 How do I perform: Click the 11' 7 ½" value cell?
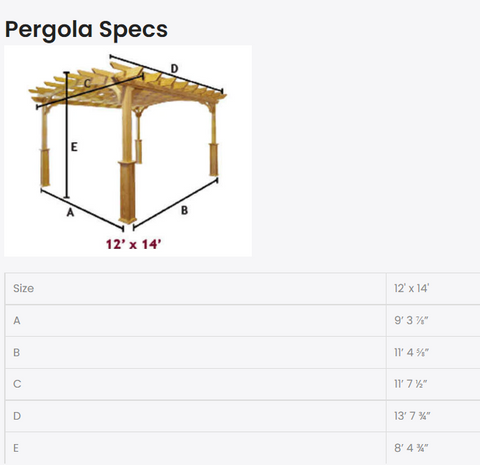pos(433,384)
